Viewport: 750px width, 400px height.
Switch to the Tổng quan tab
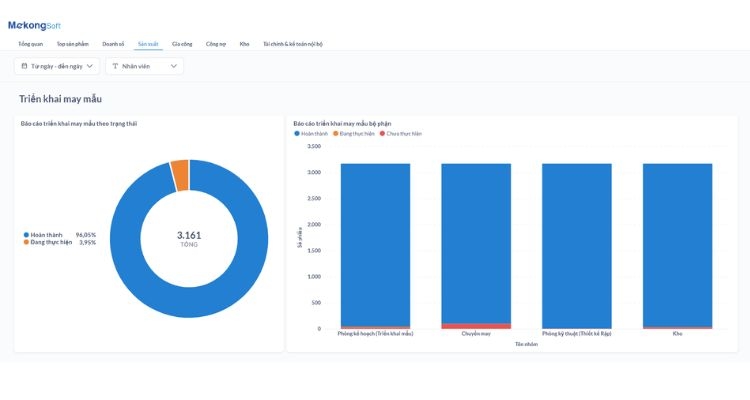click(x=31, y=44)
